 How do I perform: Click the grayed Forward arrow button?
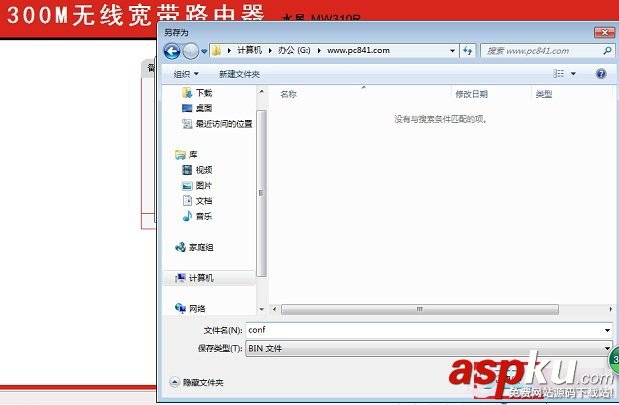(191, 51)
